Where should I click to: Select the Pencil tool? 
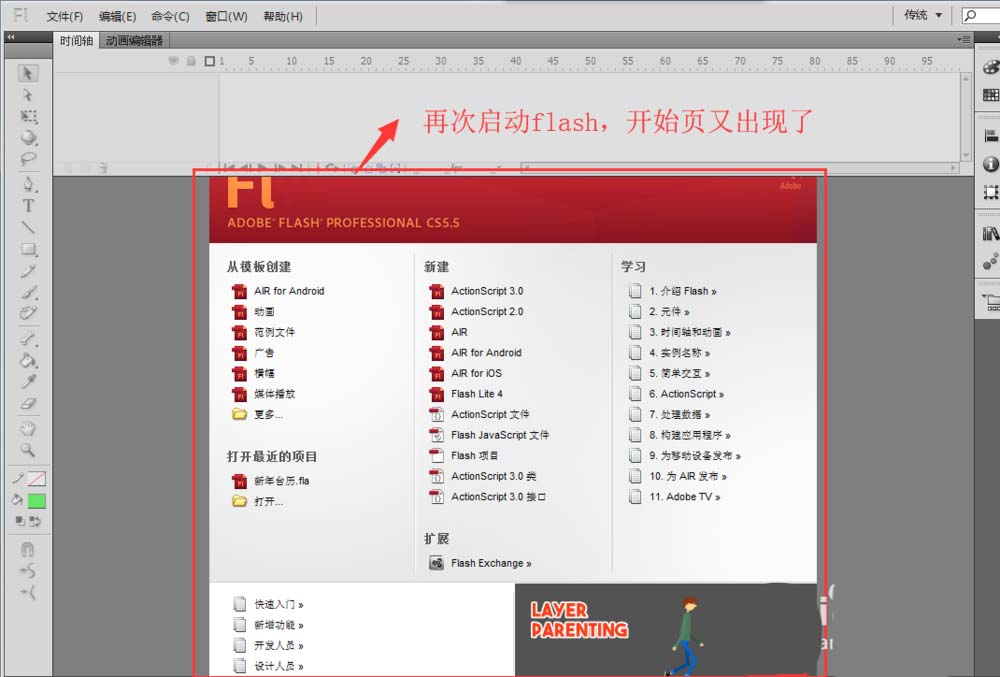point(27,270)
